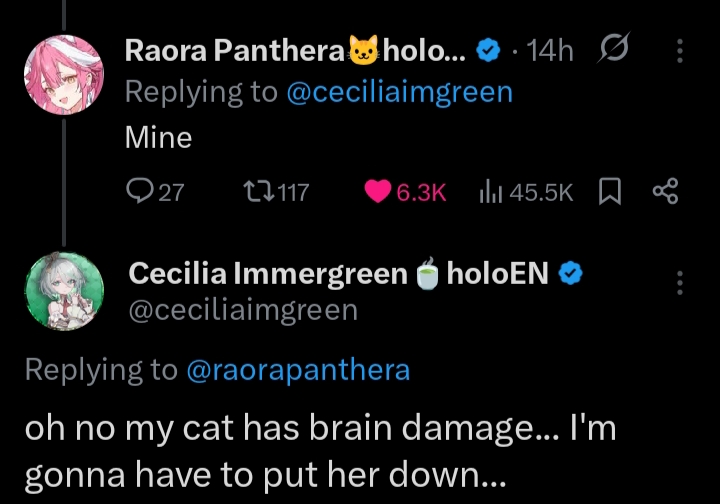Tap Cecilia's blue verified badge
720x504 pixels.
(571, 273)
